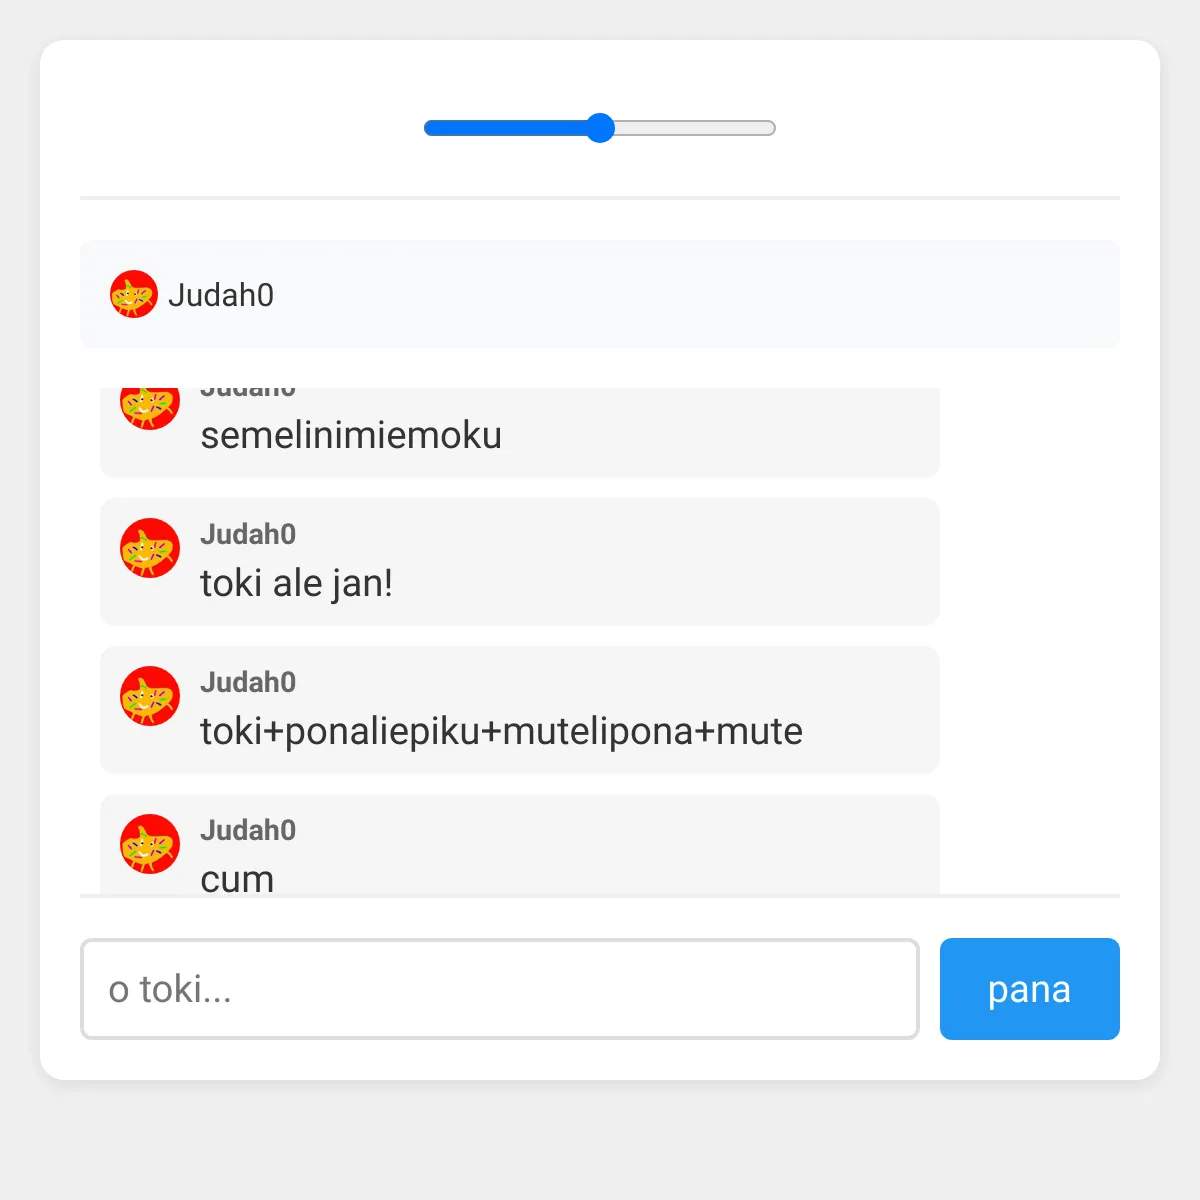
Task: Focus the "o toki..." message input field
Action: tap(500, 989)
